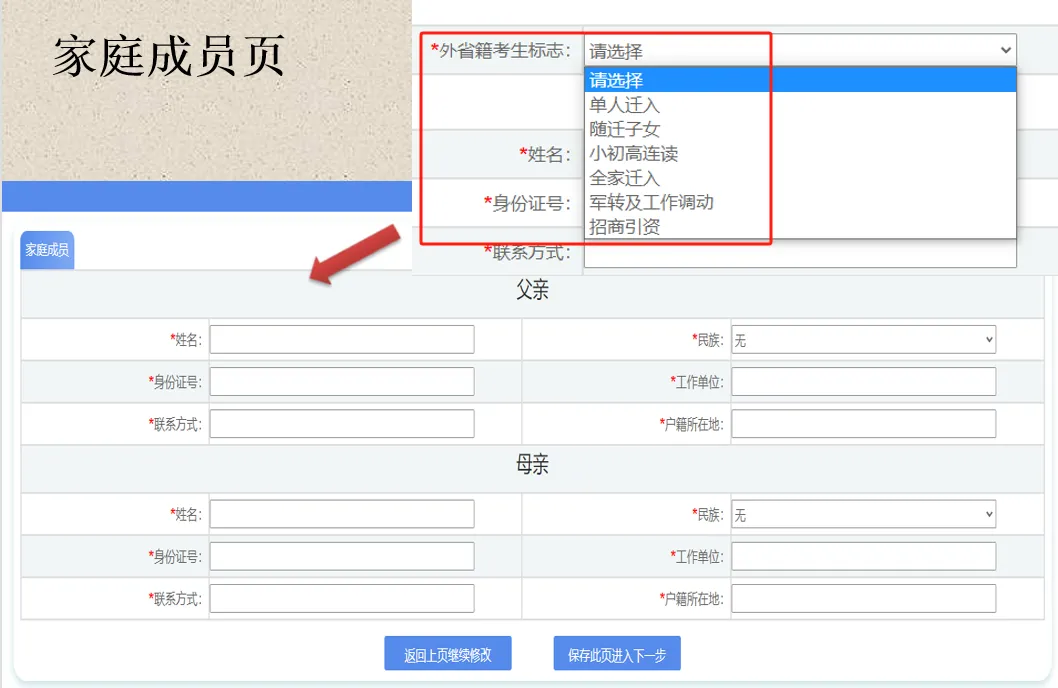Click the father's 联系方式 input field
The width and height of the screenshot is (1058, 688).
click(340, 423)
